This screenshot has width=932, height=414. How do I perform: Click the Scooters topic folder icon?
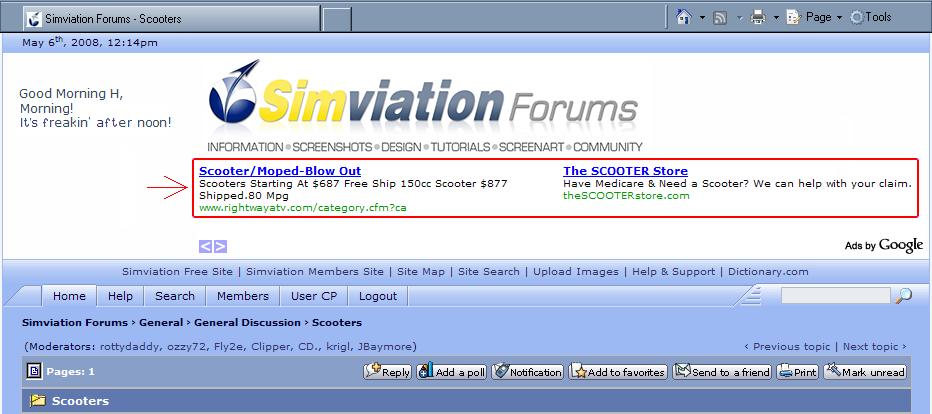pyautogui.click(x=38, y=401)
